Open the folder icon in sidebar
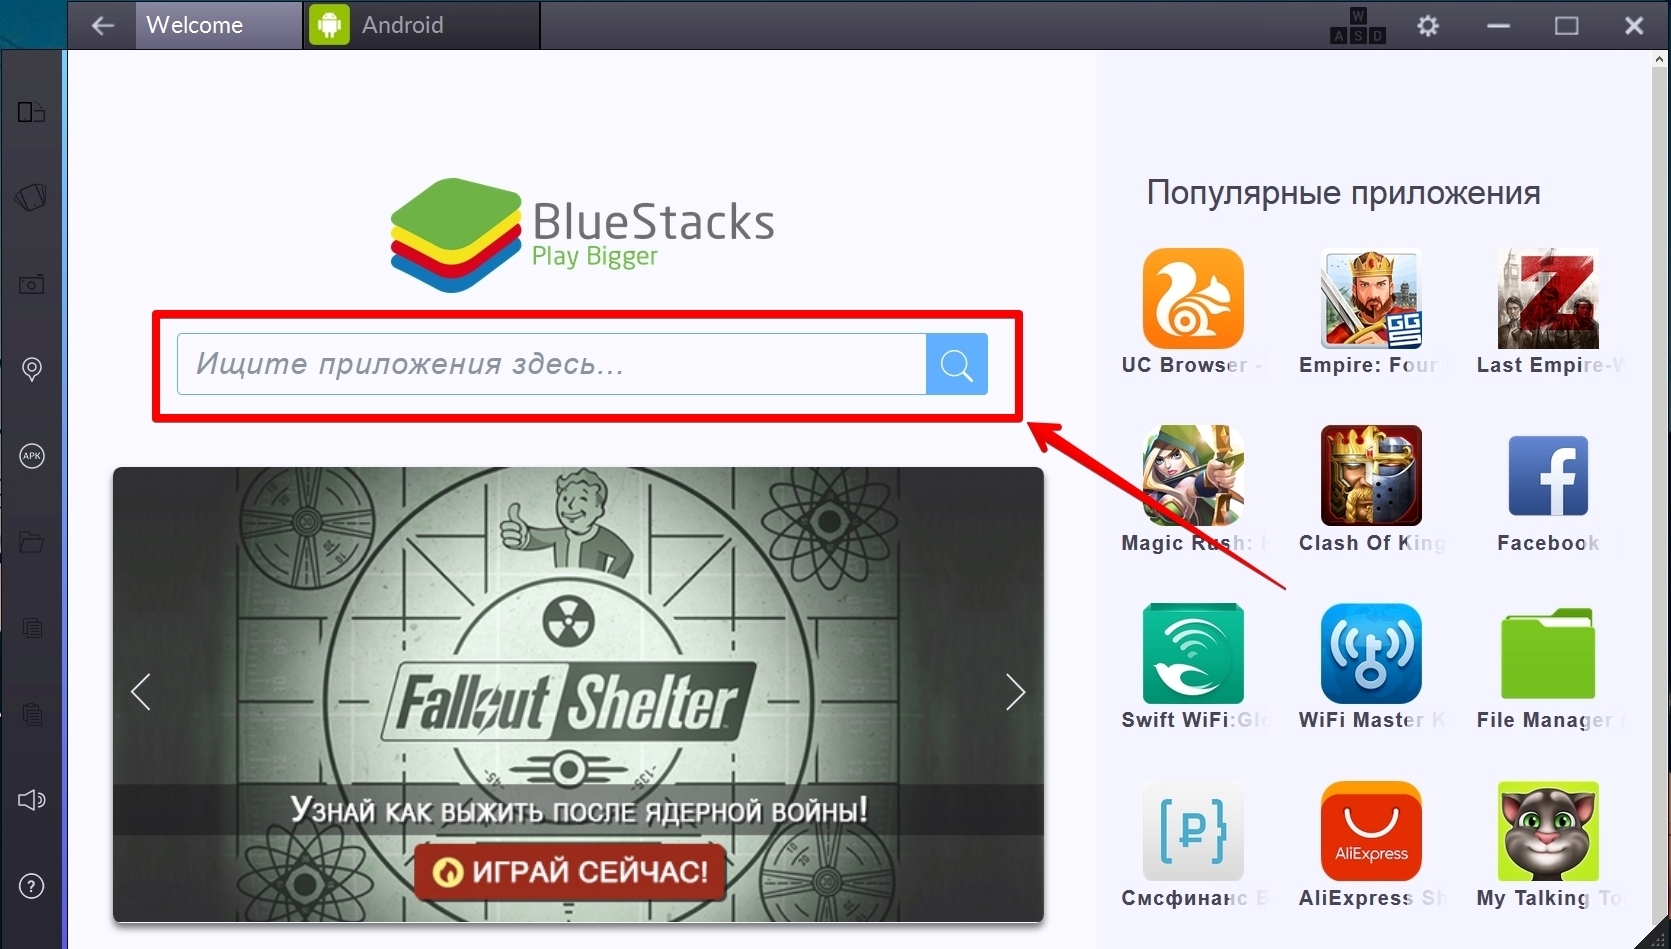The width and height of the screenshot is (1671, 949). tap(31, 542)
